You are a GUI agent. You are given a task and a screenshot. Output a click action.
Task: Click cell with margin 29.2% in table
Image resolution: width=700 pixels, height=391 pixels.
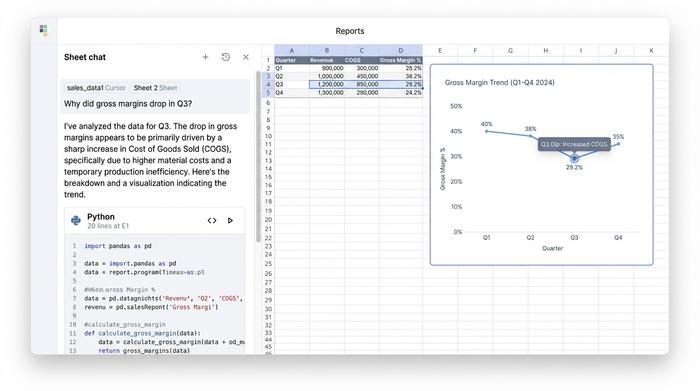[401, 84]
